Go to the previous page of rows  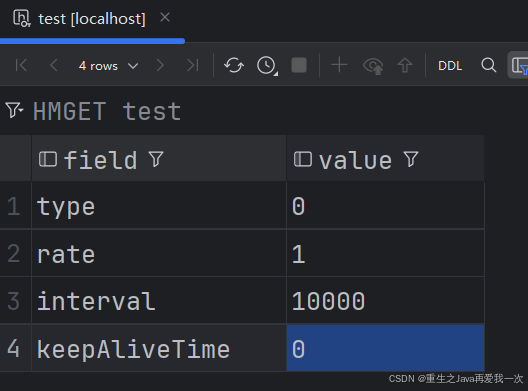(54, 65)
